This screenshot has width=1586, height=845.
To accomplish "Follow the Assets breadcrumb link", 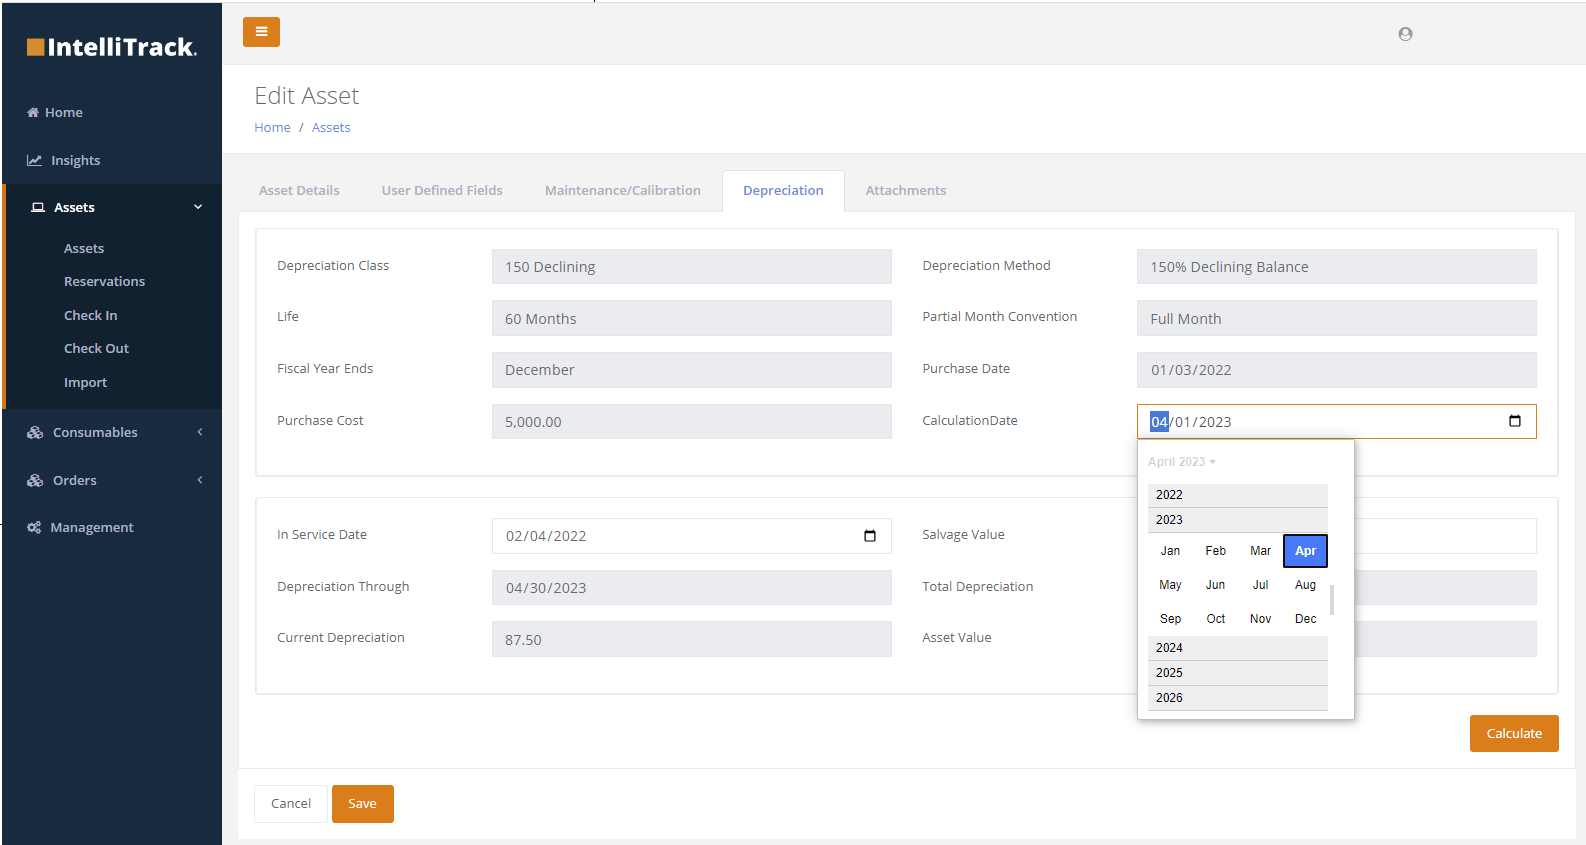I will click(x=331, y=127).
